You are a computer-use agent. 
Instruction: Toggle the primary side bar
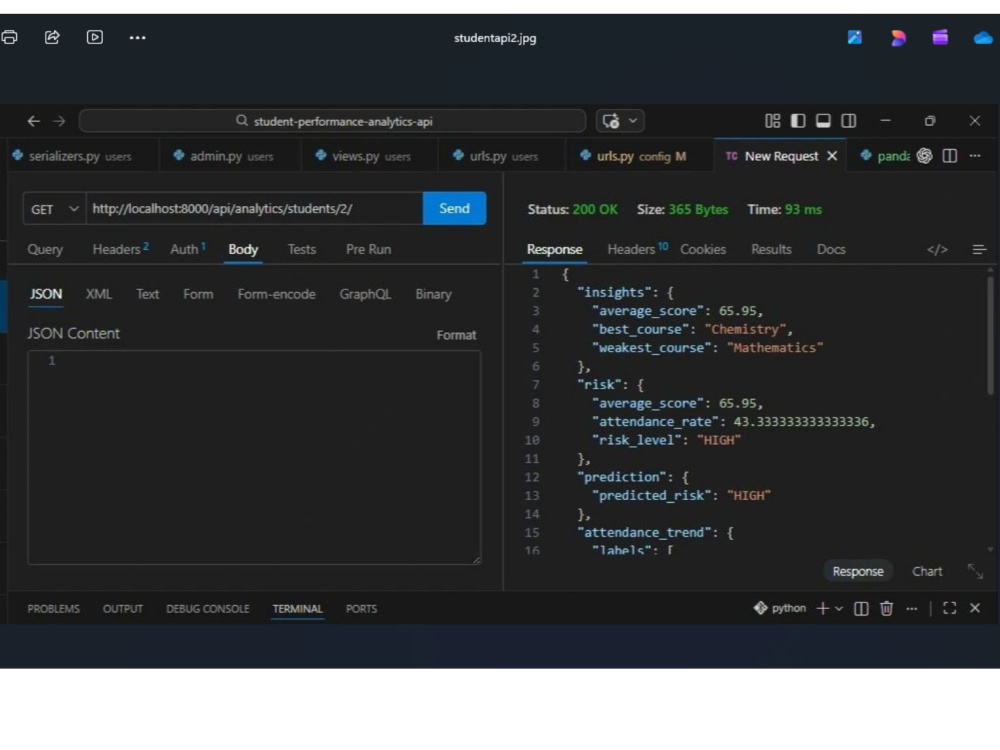click(x=798, y=121)
